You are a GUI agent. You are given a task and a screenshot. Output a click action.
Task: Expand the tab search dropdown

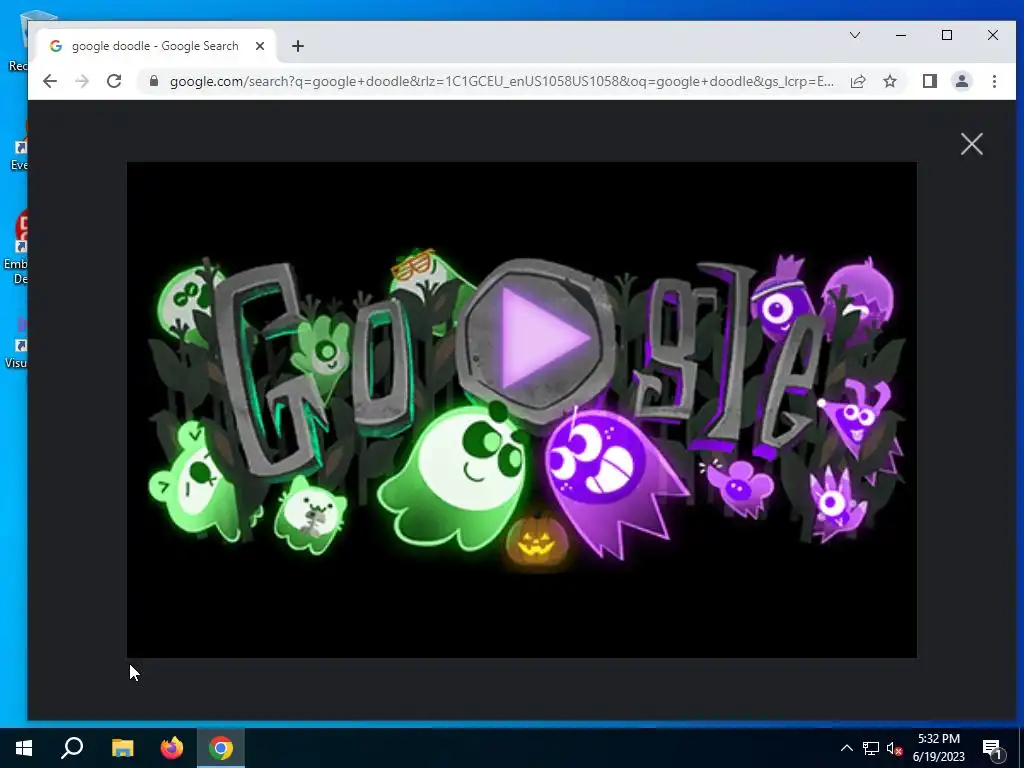click(x=855, y=35)
